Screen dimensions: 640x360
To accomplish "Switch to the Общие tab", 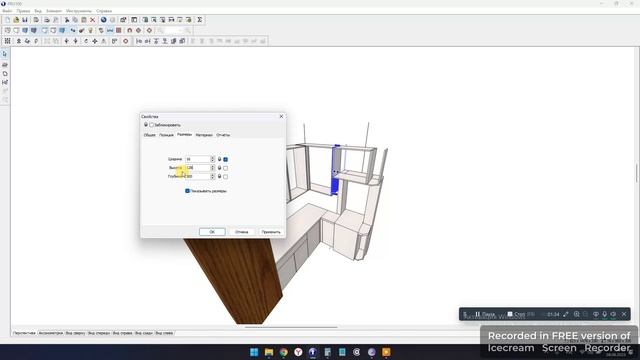I will coord(149,135).
